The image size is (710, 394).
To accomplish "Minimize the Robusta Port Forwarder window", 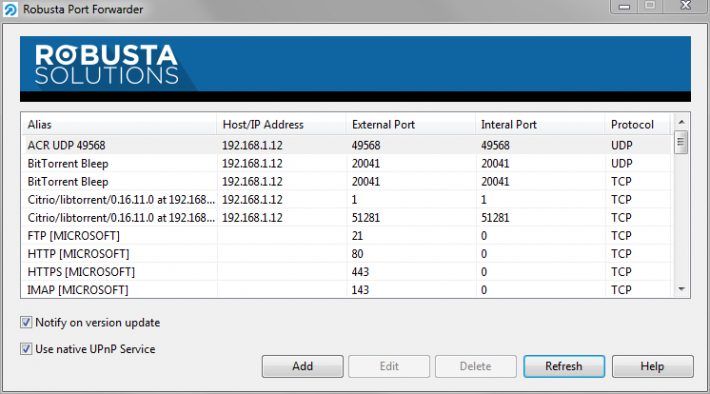I will [x=624, y=6].
